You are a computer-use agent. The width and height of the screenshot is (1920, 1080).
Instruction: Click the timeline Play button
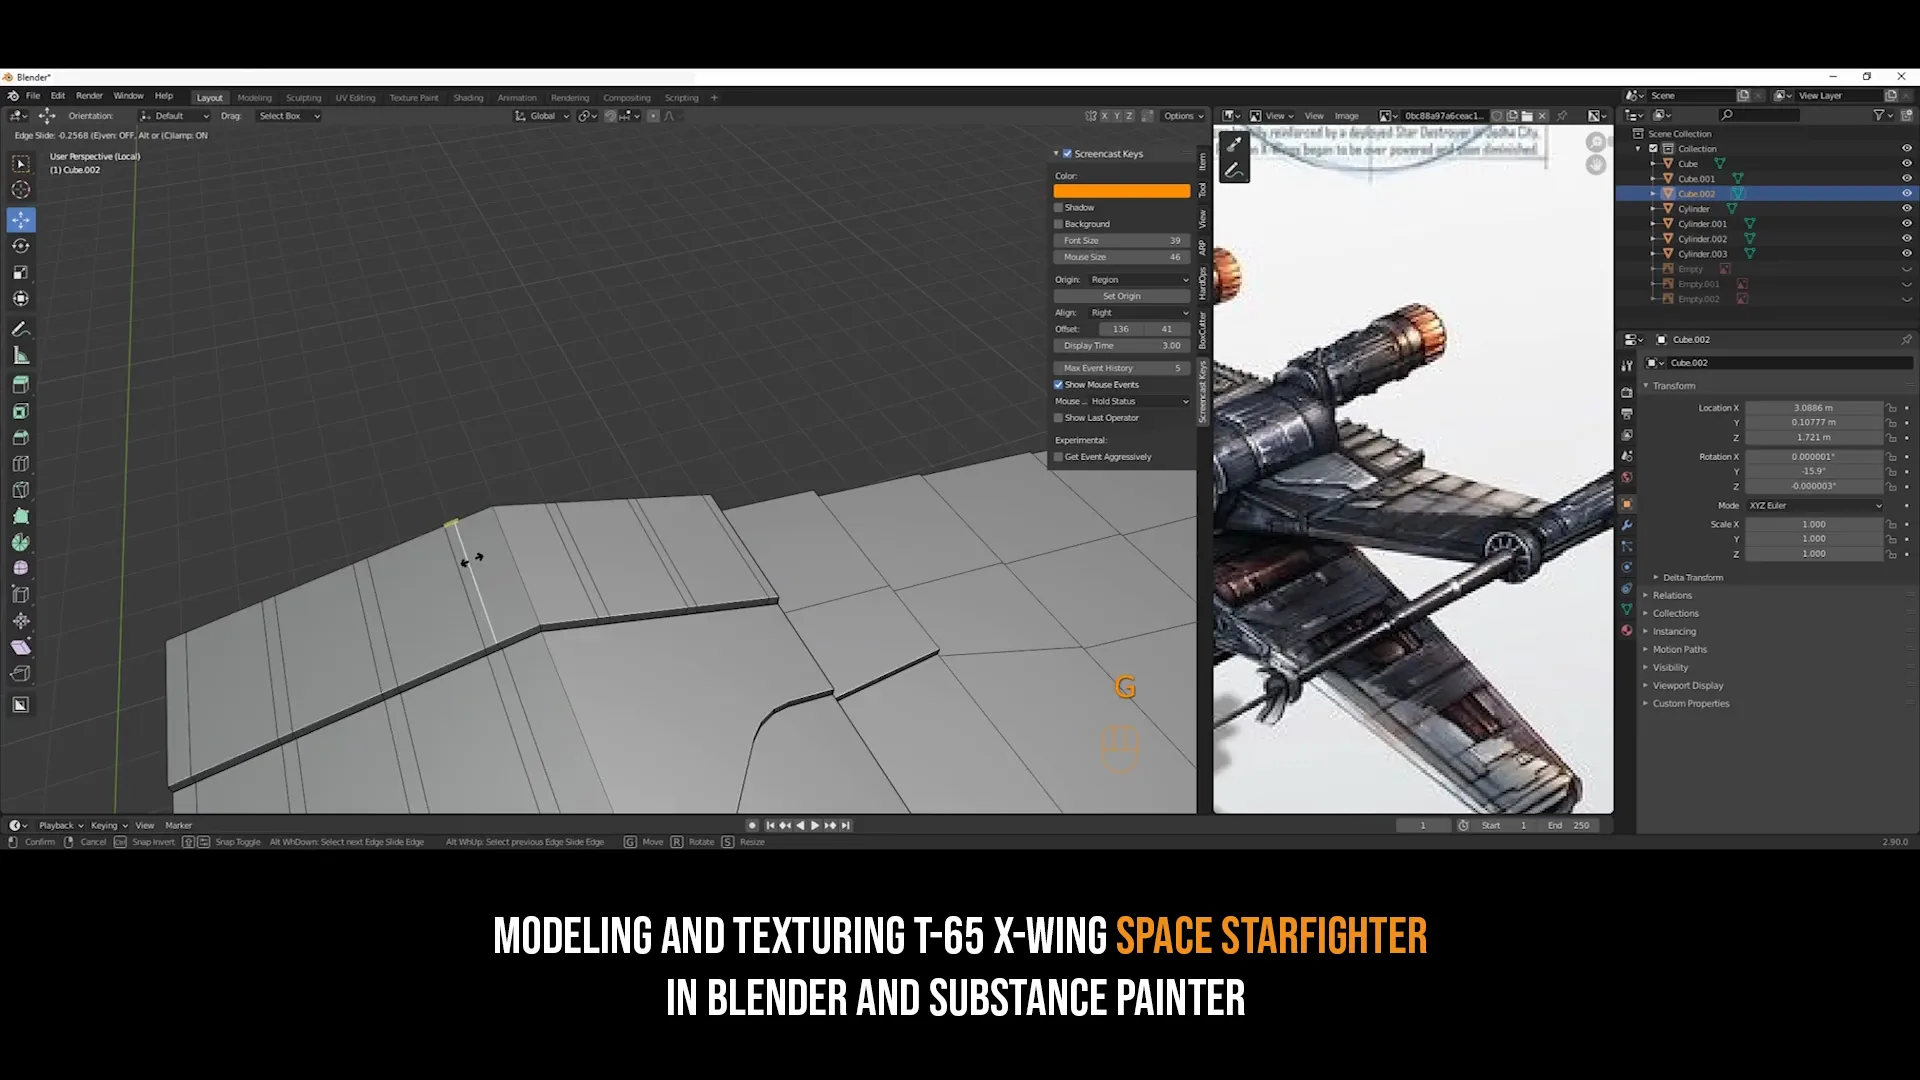pos(815,826)
